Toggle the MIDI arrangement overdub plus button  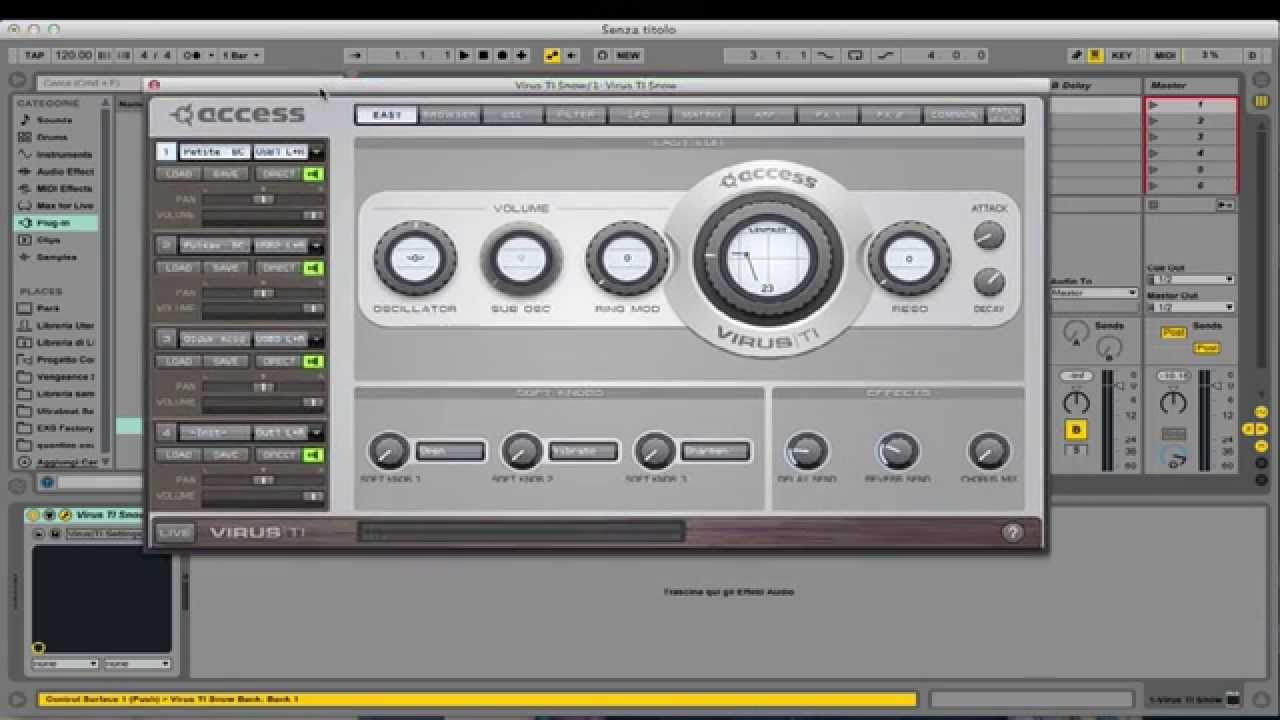[521, 55]
